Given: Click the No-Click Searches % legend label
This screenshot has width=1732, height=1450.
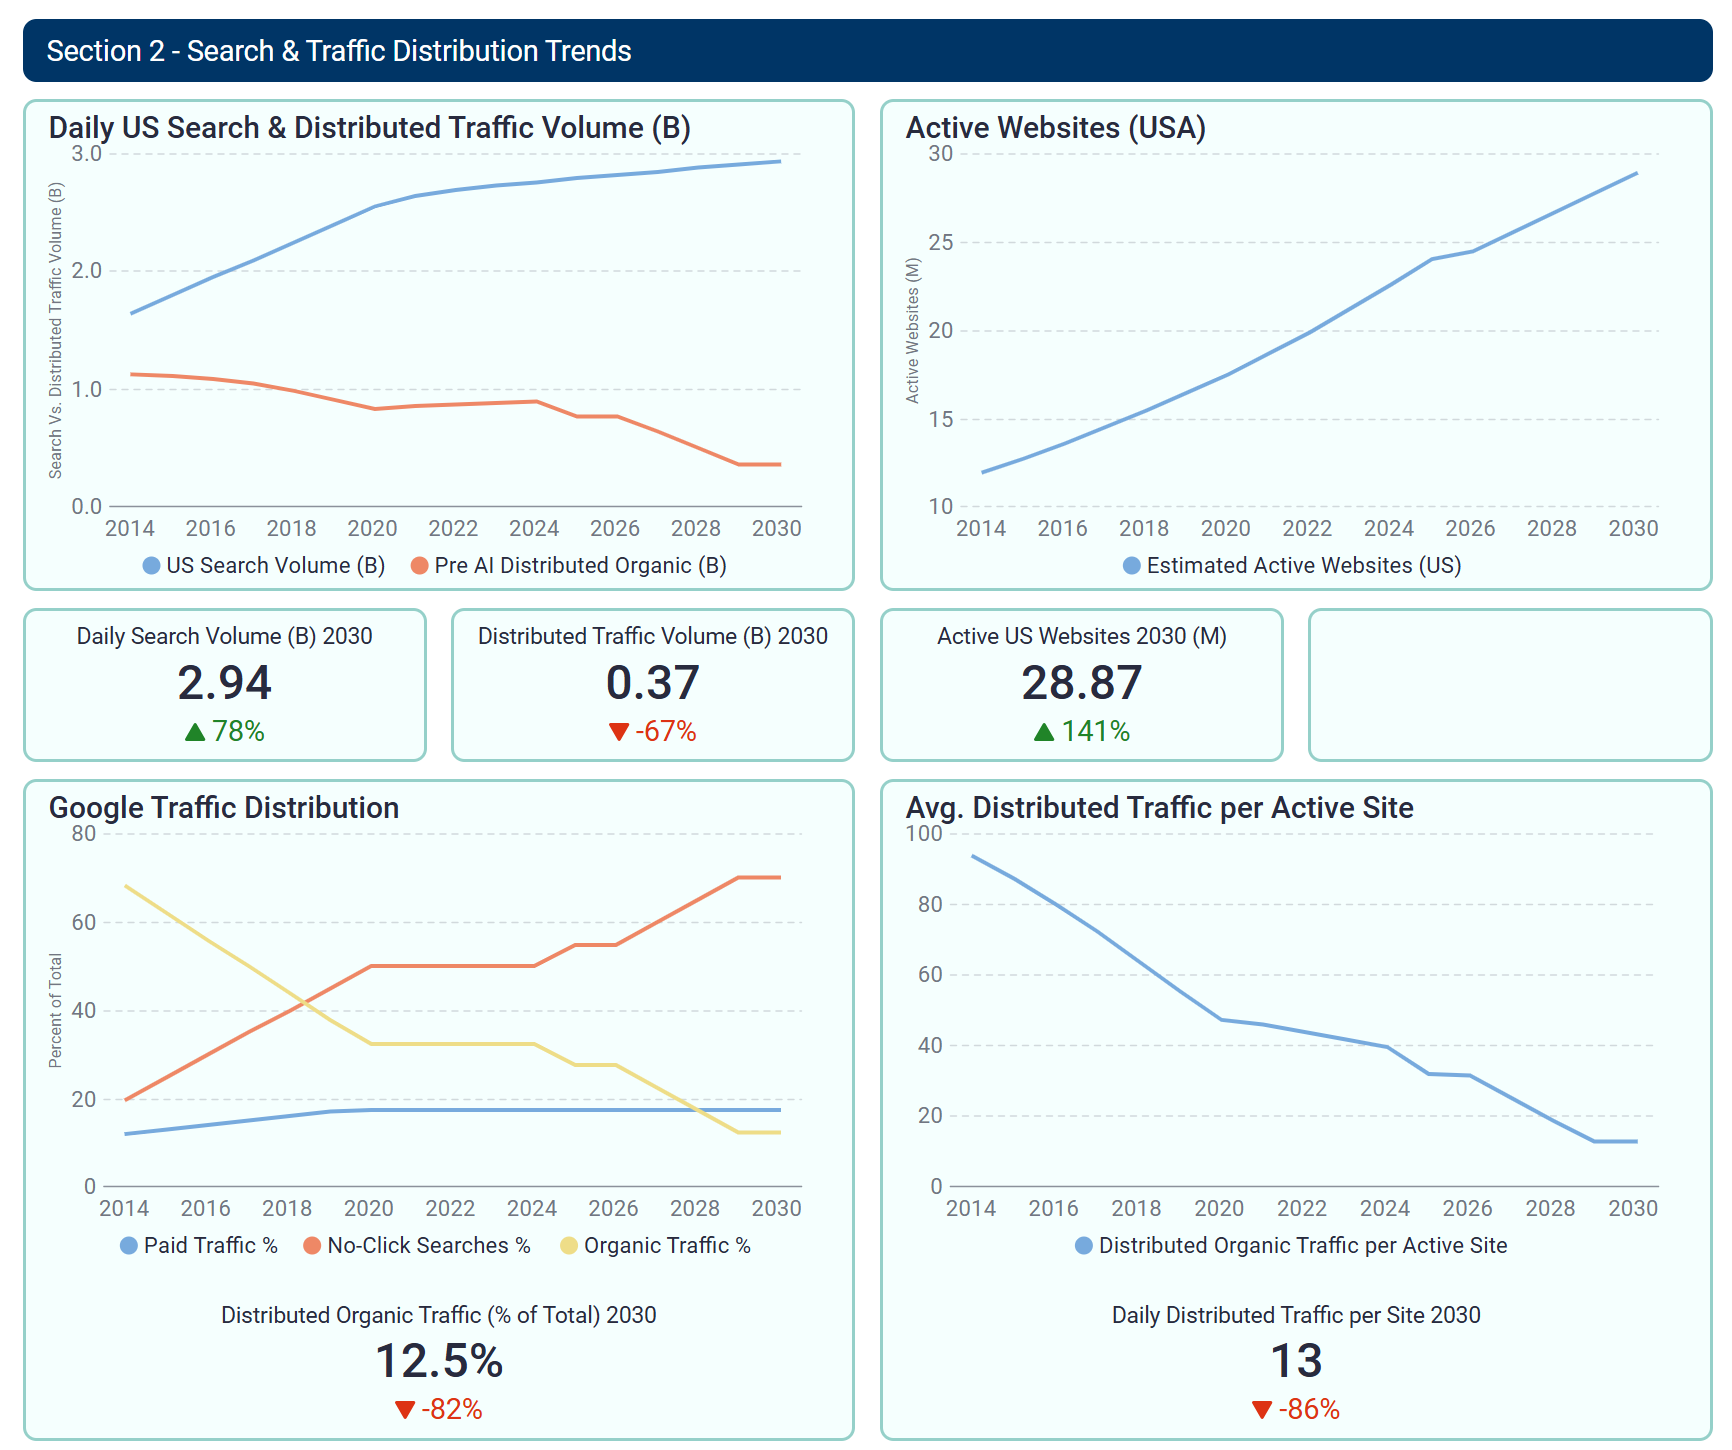Looking at the screenshot, I should [x=429, y=1246].
